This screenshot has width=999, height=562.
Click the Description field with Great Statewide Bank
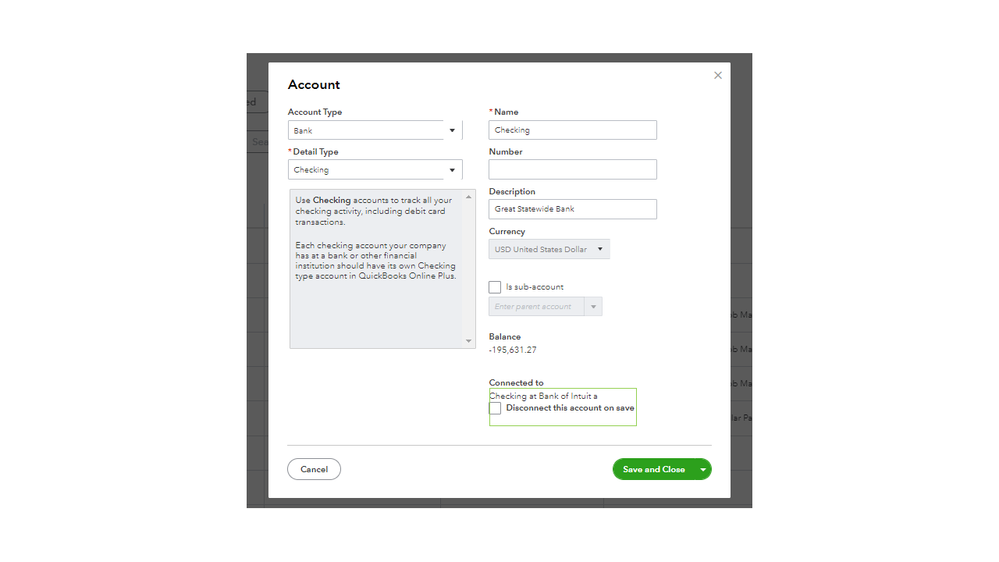pos(572,209)
